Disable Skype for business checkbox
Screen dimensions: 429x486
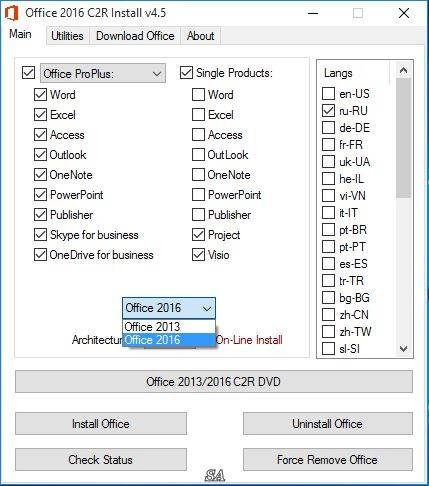coord(40,235)
